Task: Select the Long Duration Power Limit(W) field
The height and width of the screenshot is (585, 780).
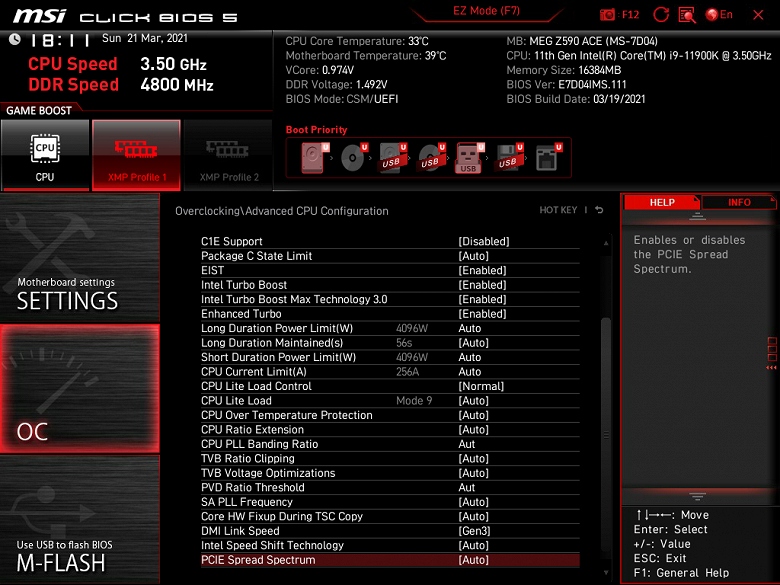Action: coord(390,328)
